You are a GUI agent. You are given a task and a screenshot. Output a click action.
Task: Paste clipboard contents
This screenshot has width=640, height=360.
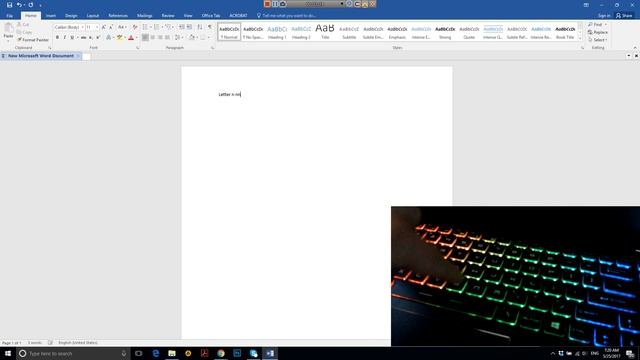click(8, 32)
